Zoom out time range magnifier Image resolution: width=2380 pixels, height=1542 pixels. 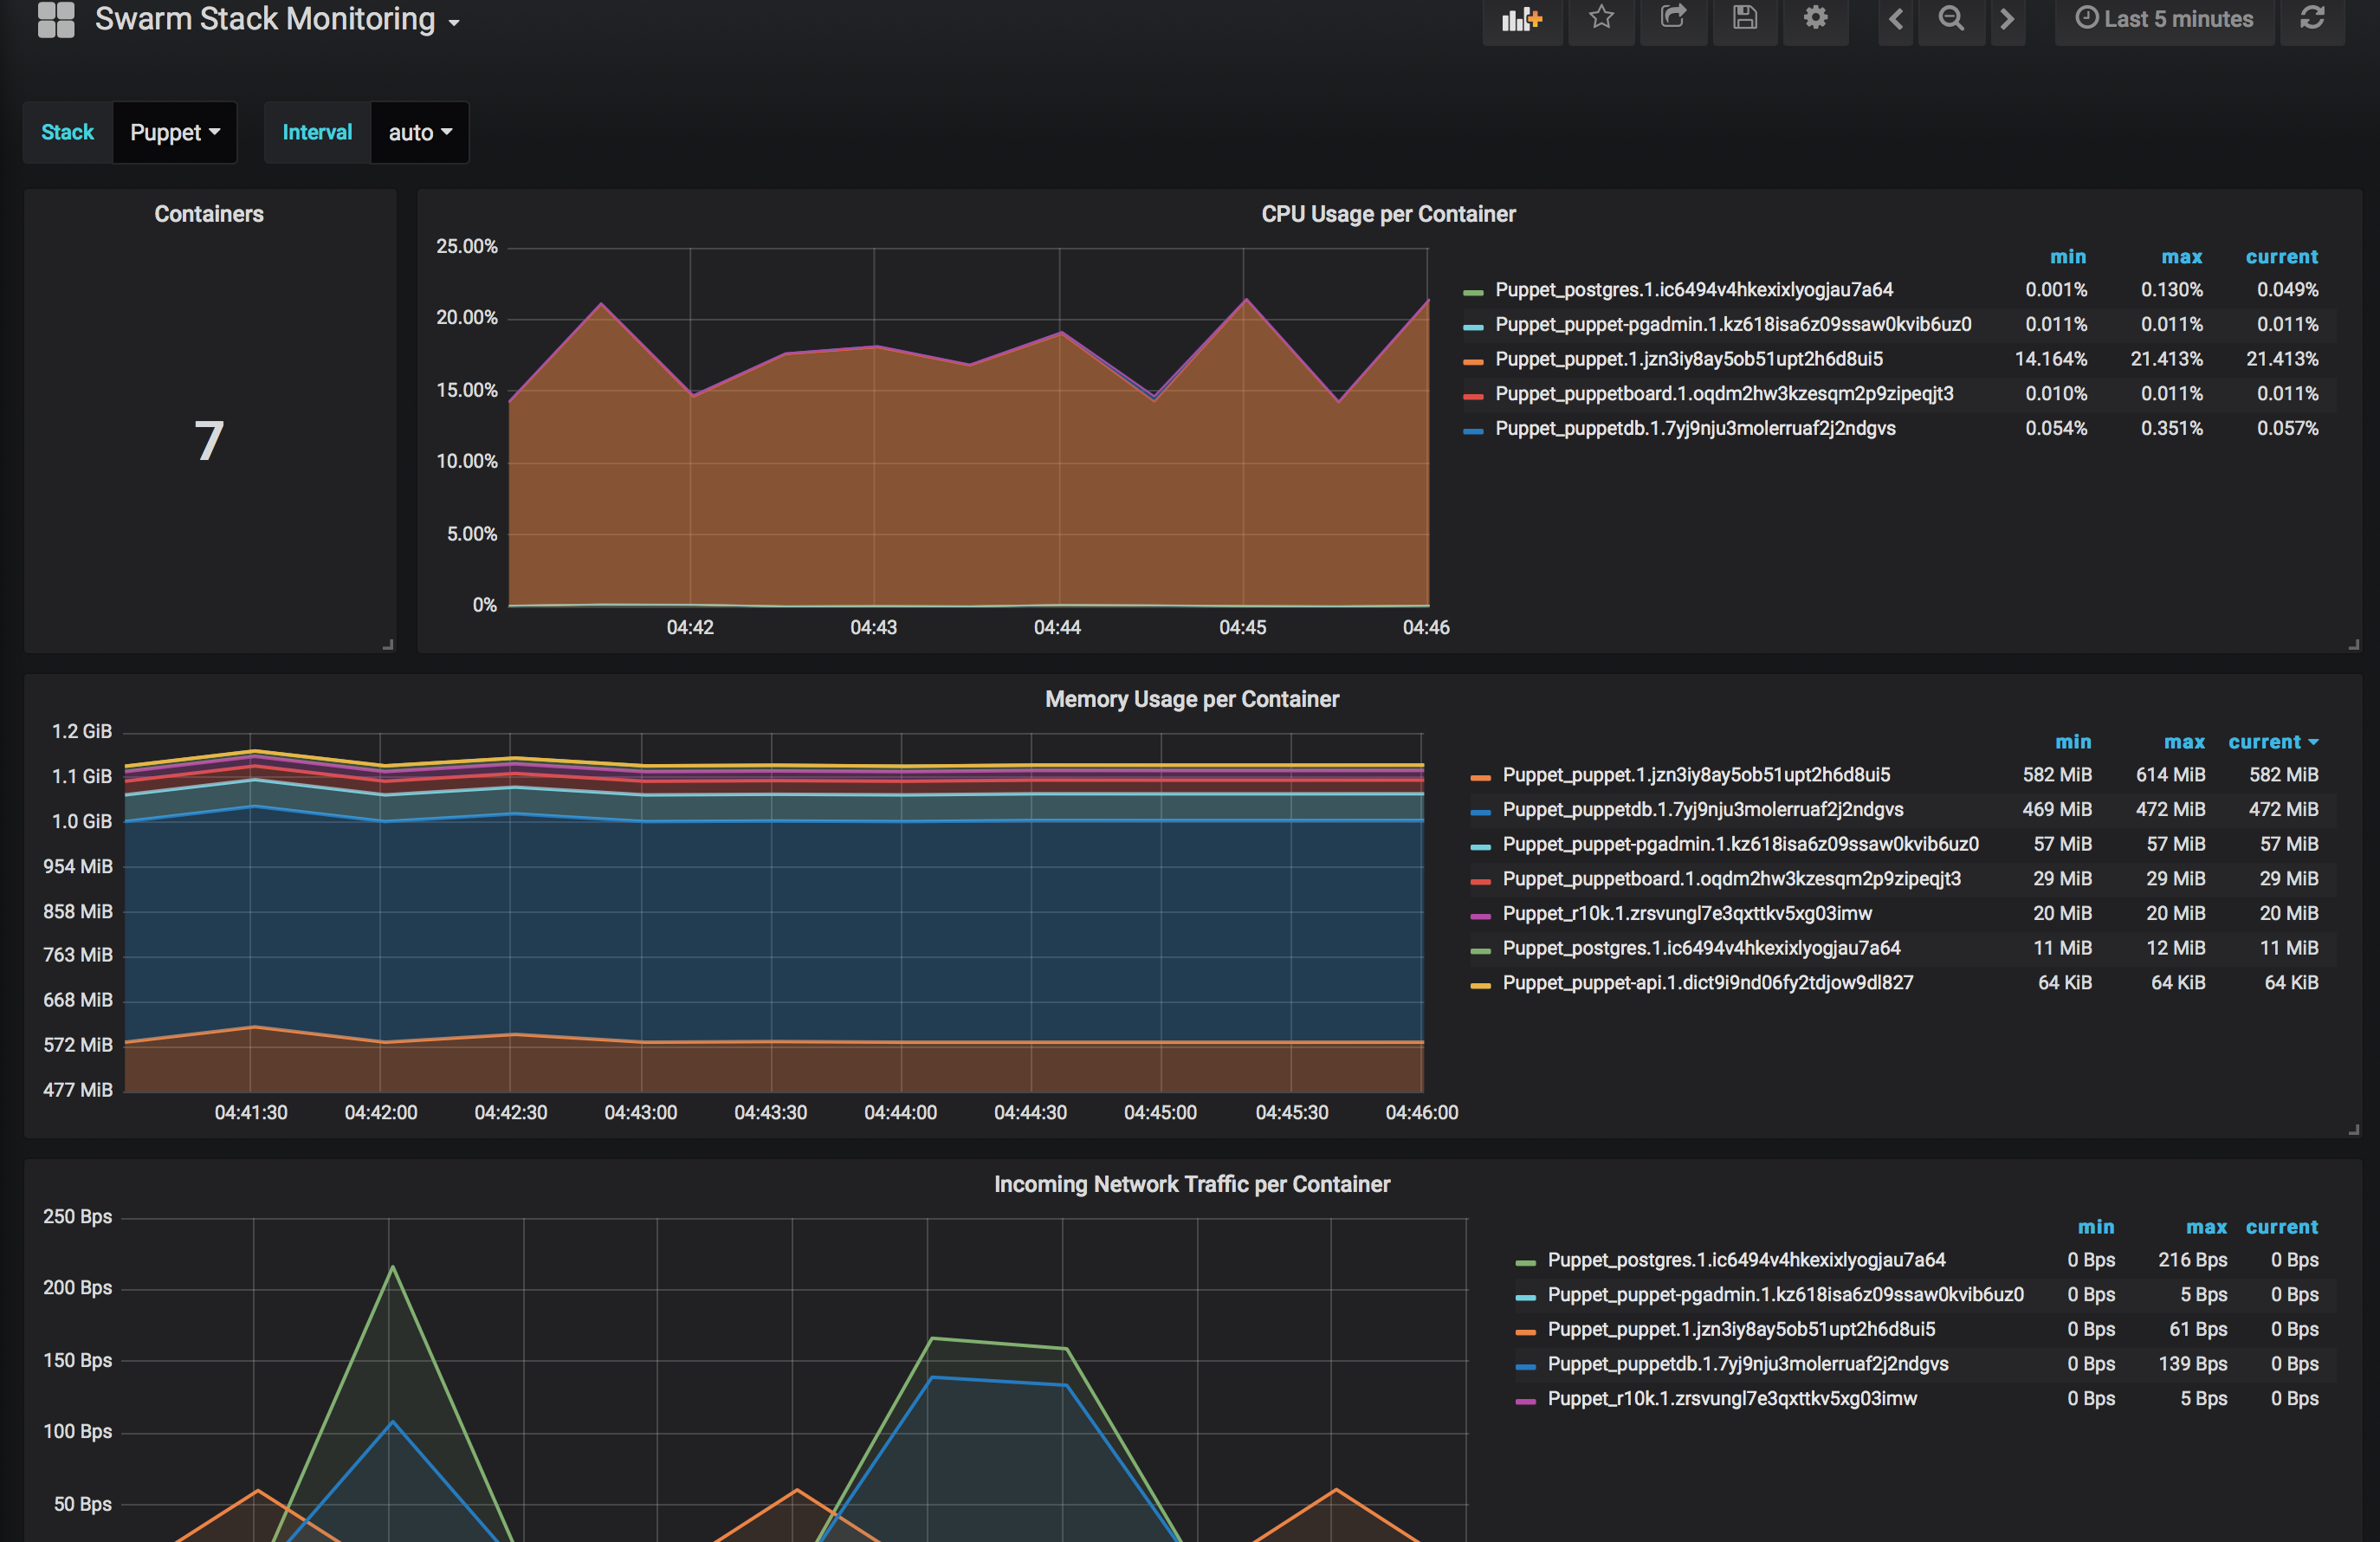1950,19
